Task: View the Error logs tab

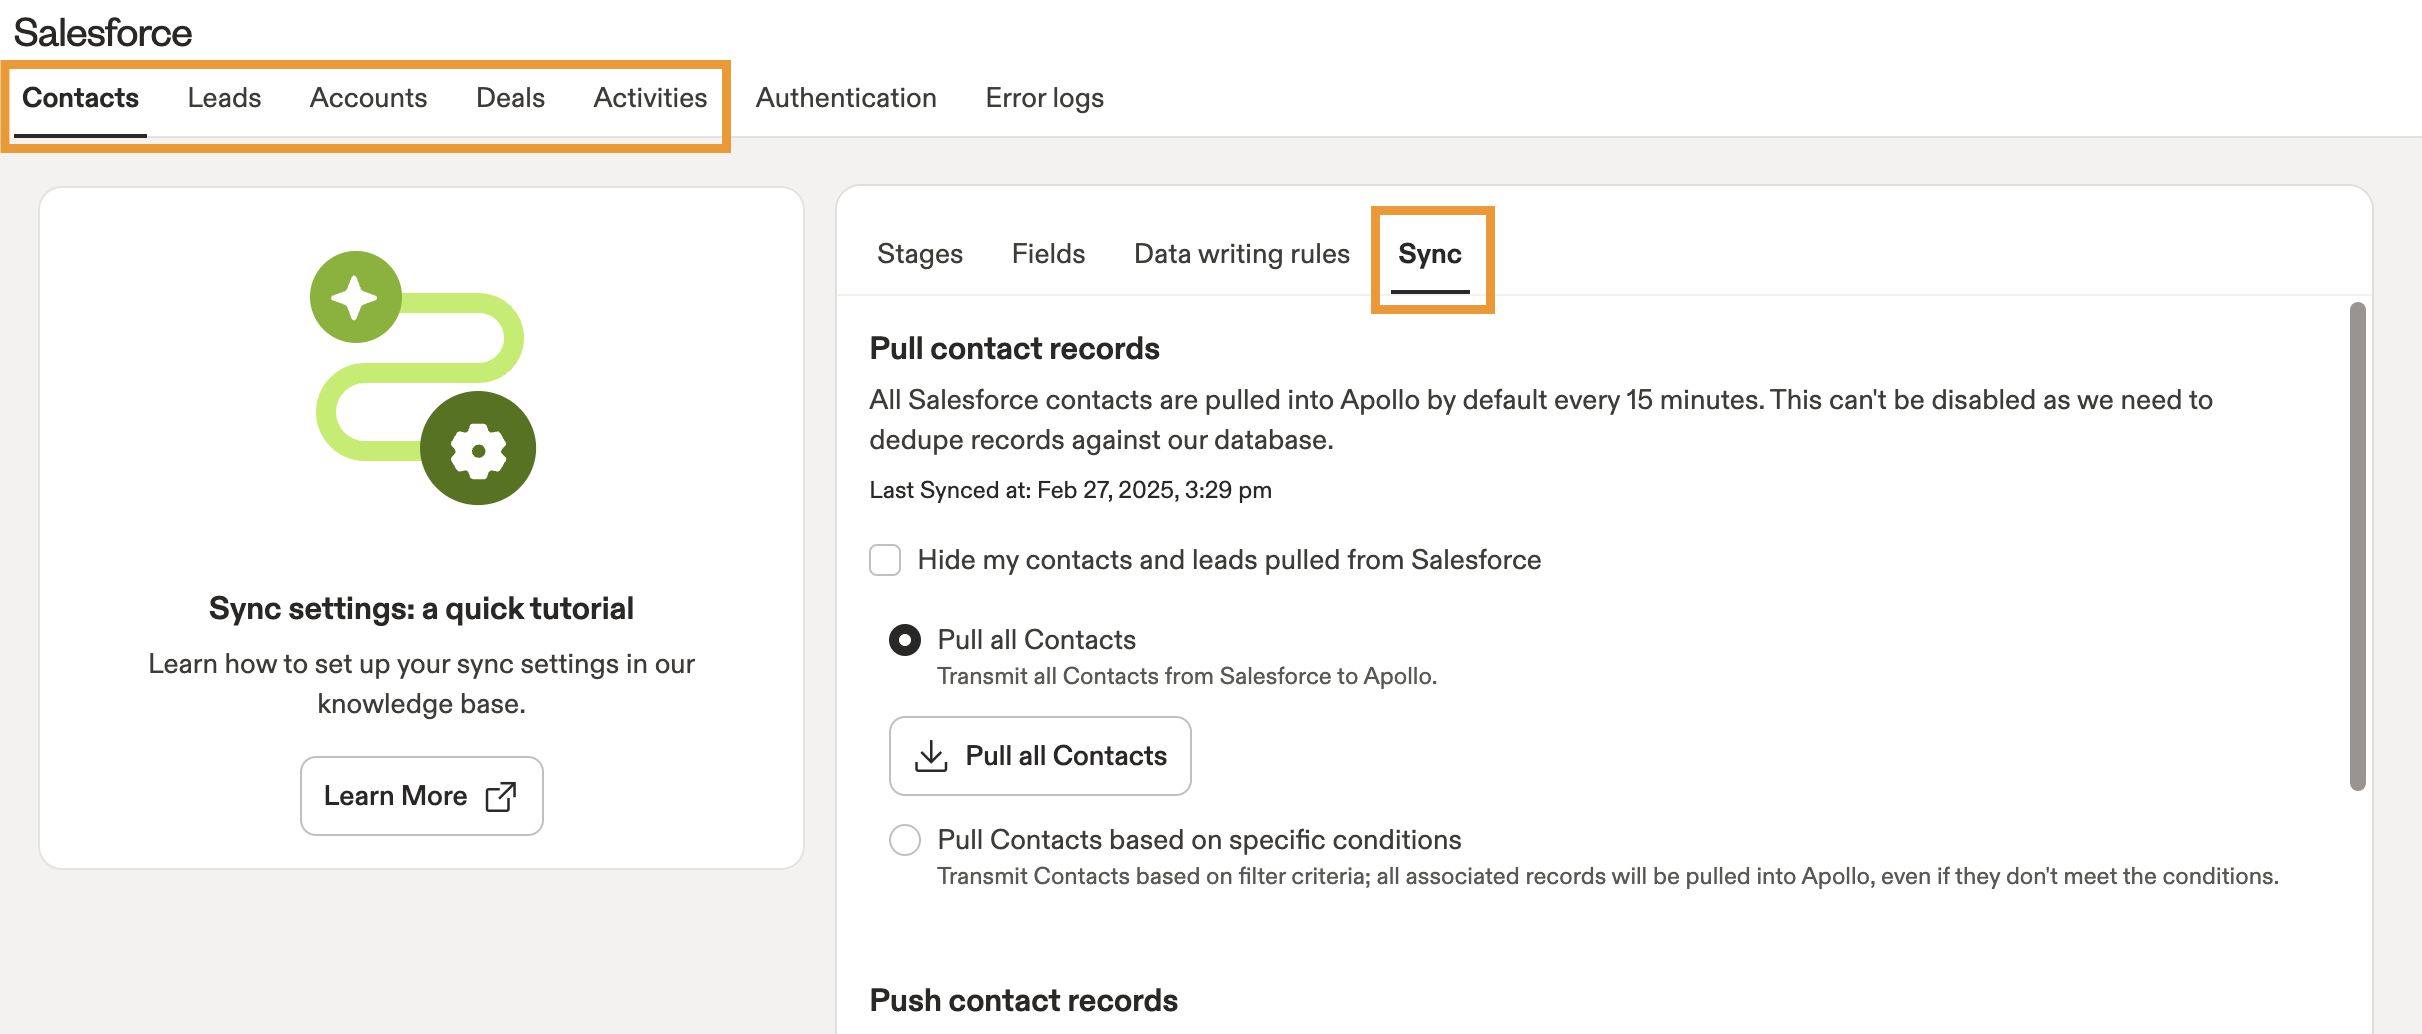Action: (x=1044, y=98)
